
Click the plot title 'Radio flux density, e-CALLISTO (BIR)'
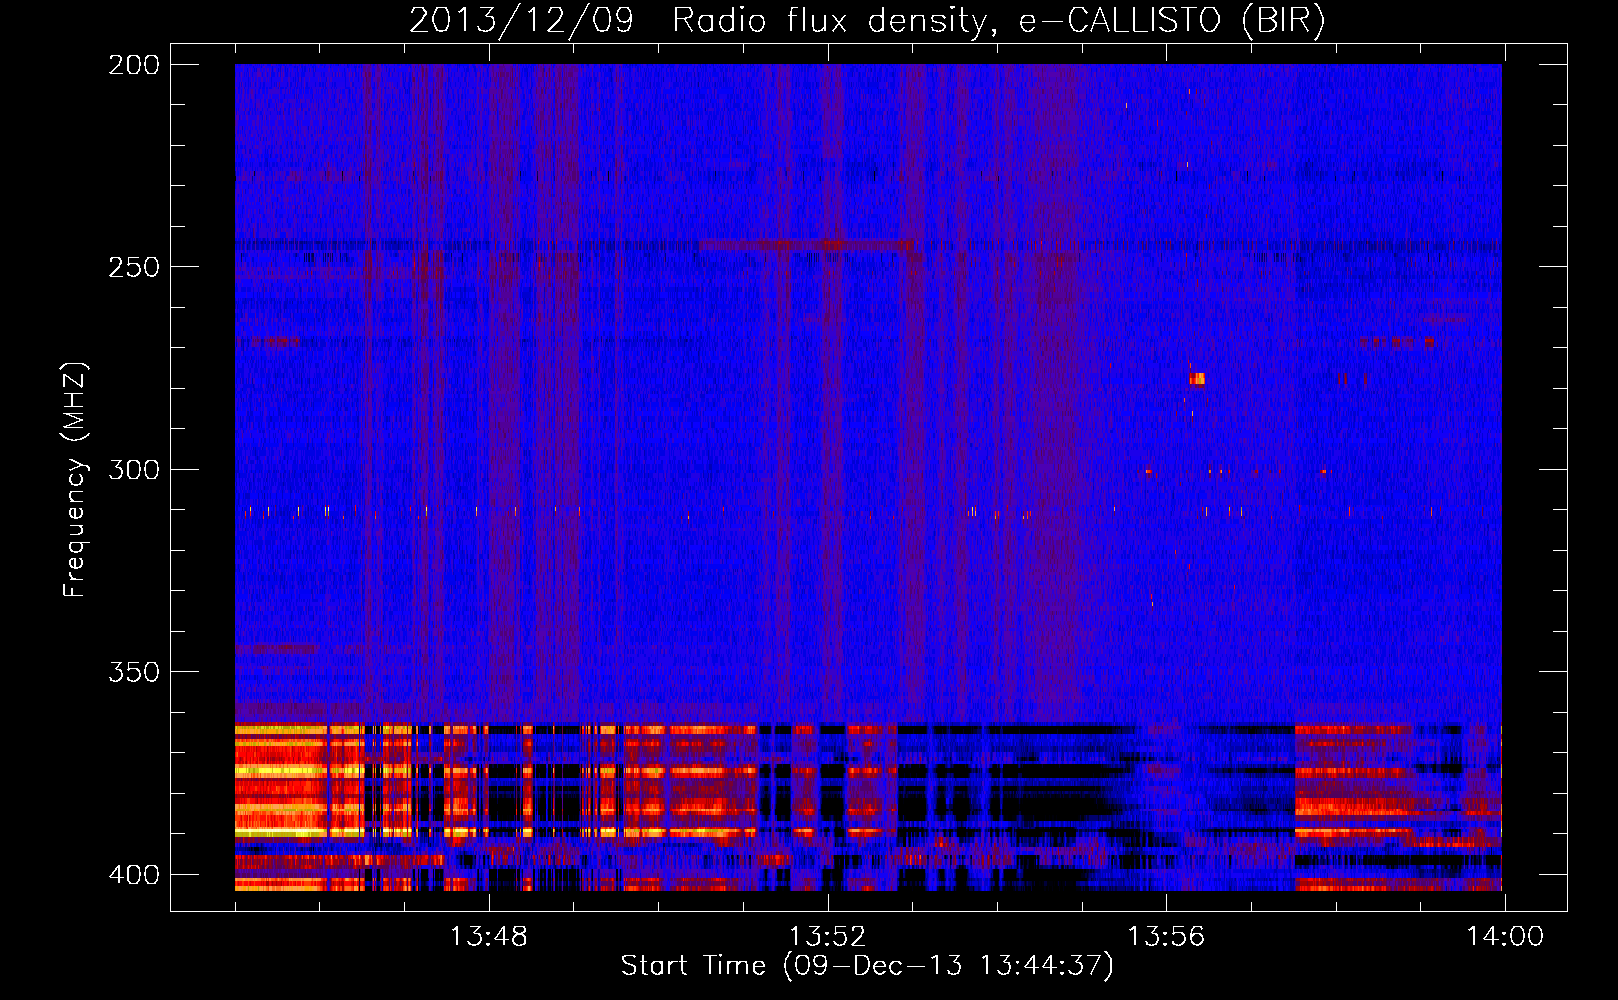click(x=998, y=21)
